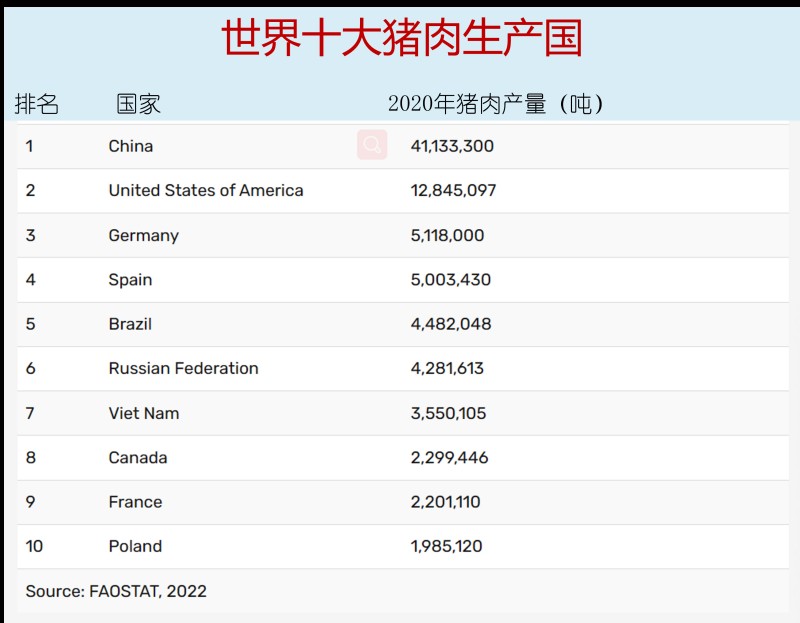Select the Germany country name
This screenshot has height=623, width=800.
143,235
